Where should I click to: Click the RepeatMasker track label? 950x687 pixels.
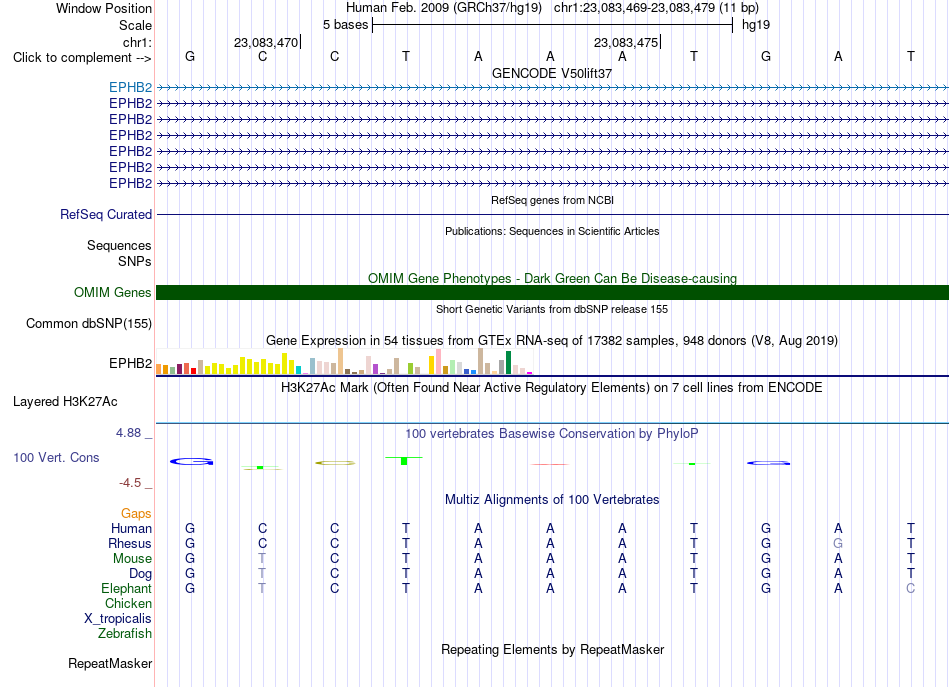click(110, 663)
